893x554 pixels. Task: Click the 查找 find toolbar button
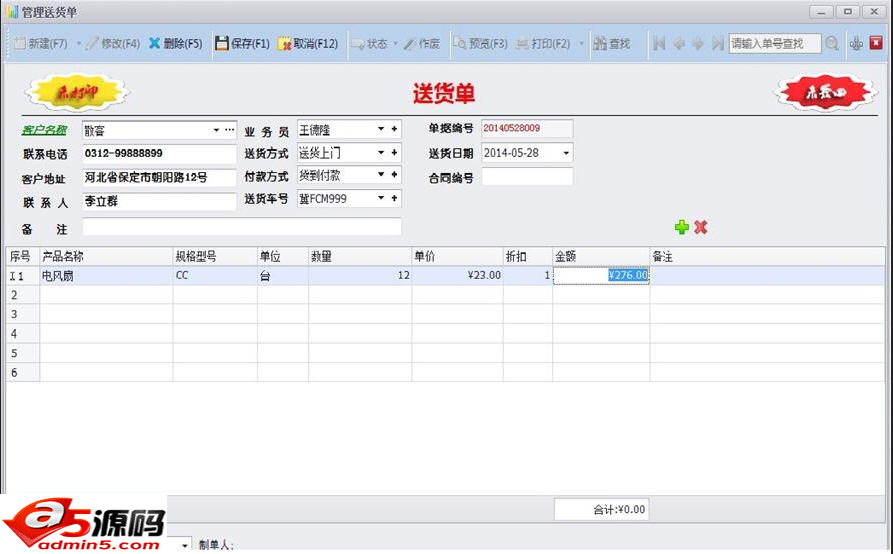point(612,44)
